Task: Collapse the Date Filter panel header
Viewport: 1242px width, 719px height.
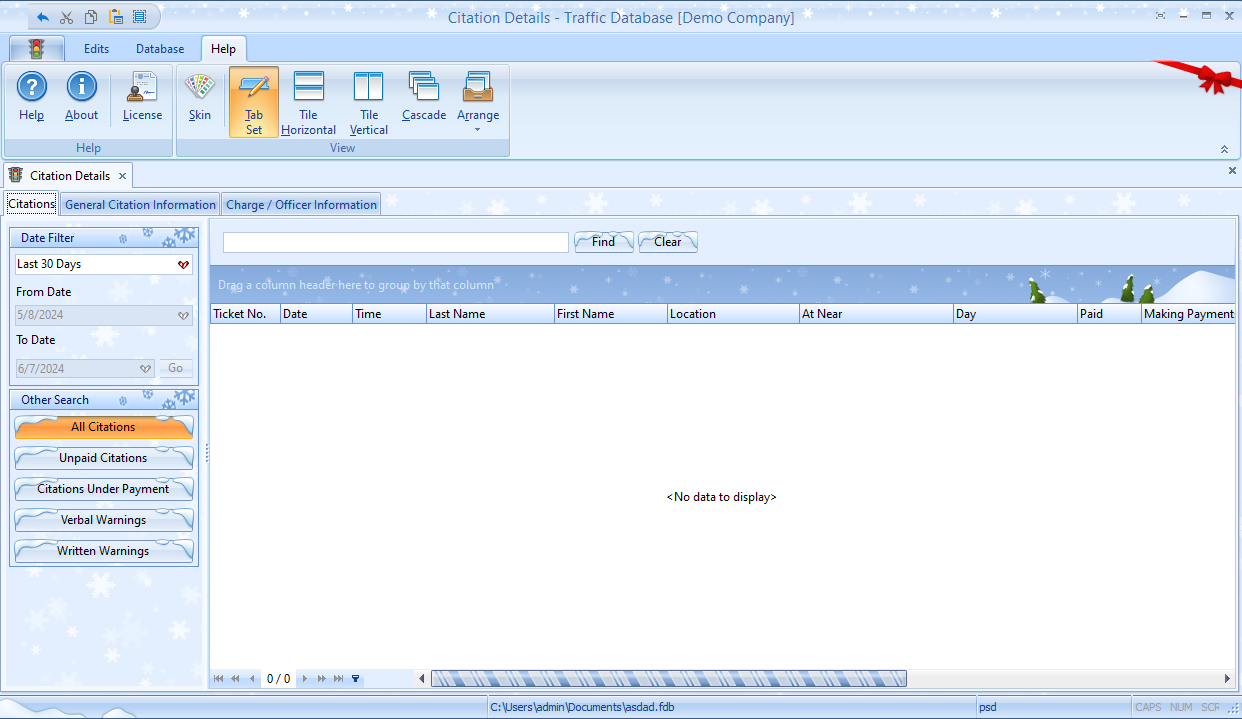Action: click(x=104, y=238)
